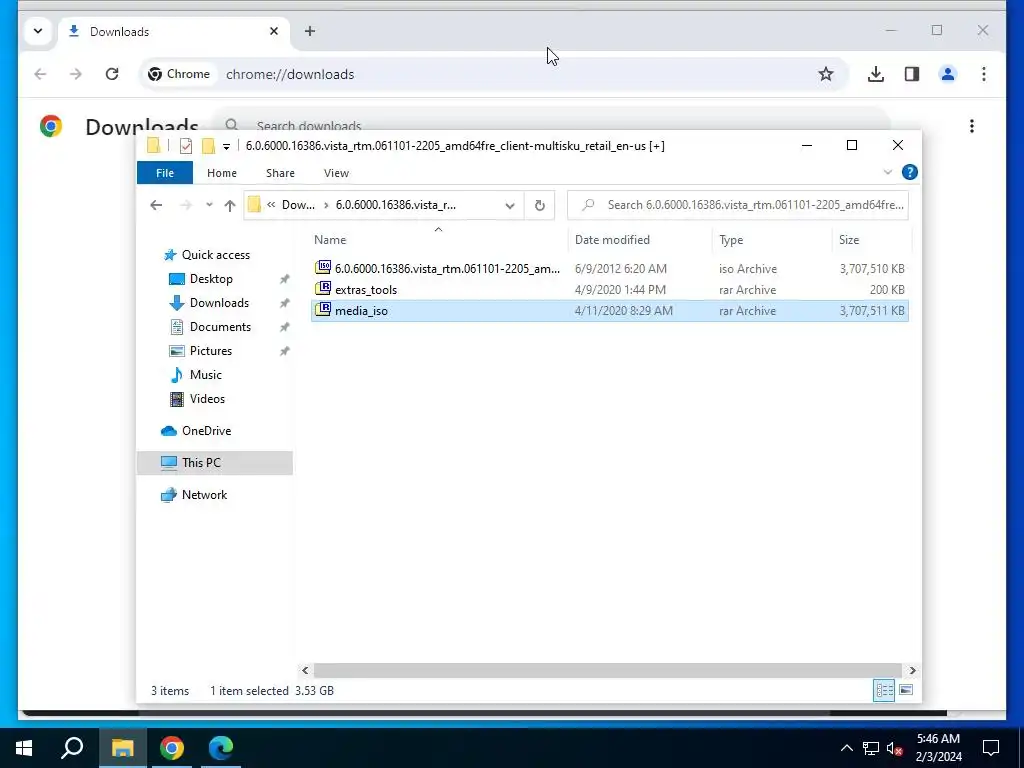
Task: Open Network in navigation pane
Action: 204,495
